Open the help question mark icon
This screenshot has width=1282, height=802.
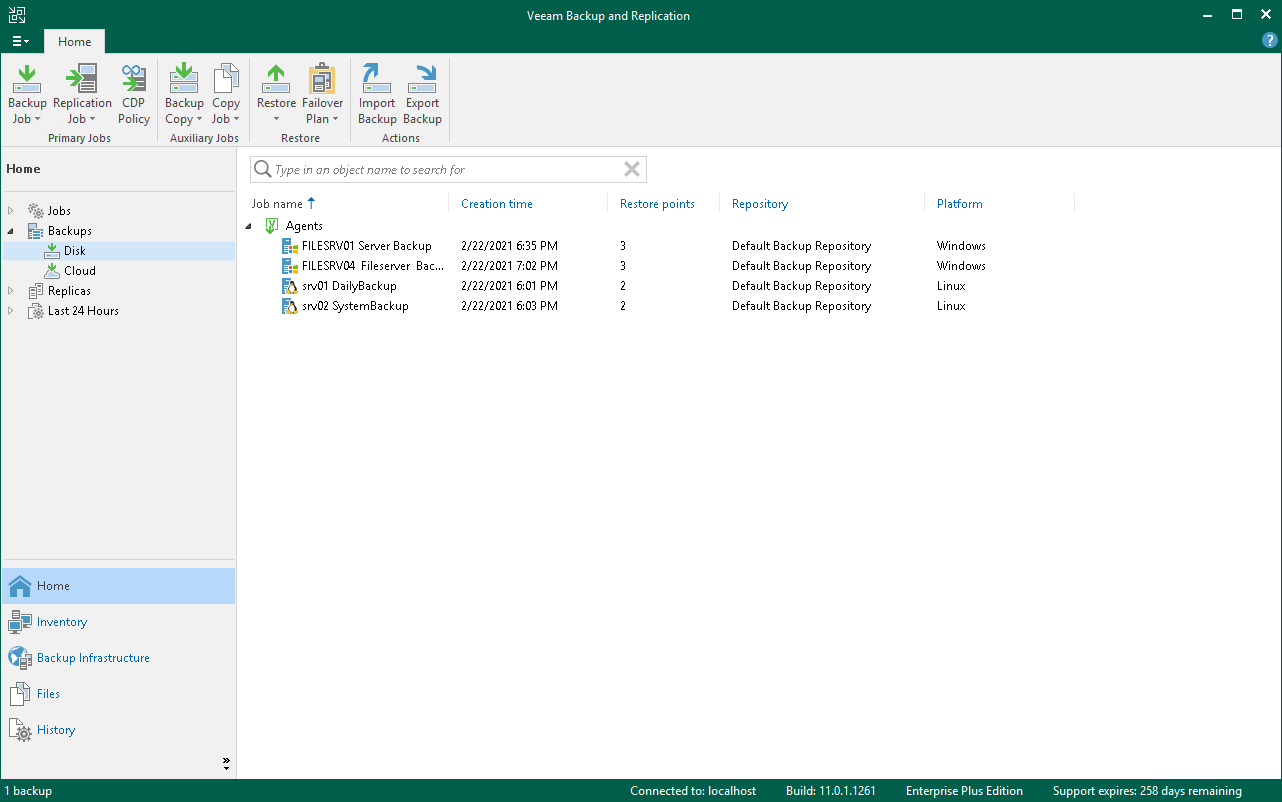coord(1270,41)
